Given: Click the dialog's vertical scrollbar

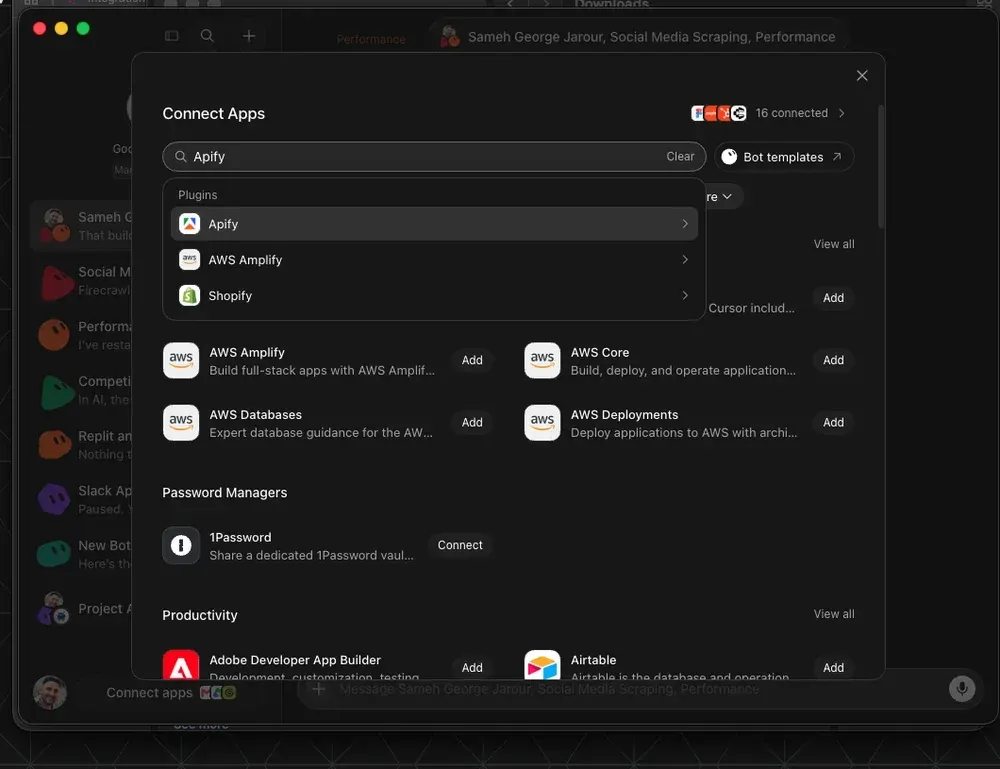Looking at the screenshot, I should coord(881,166).
